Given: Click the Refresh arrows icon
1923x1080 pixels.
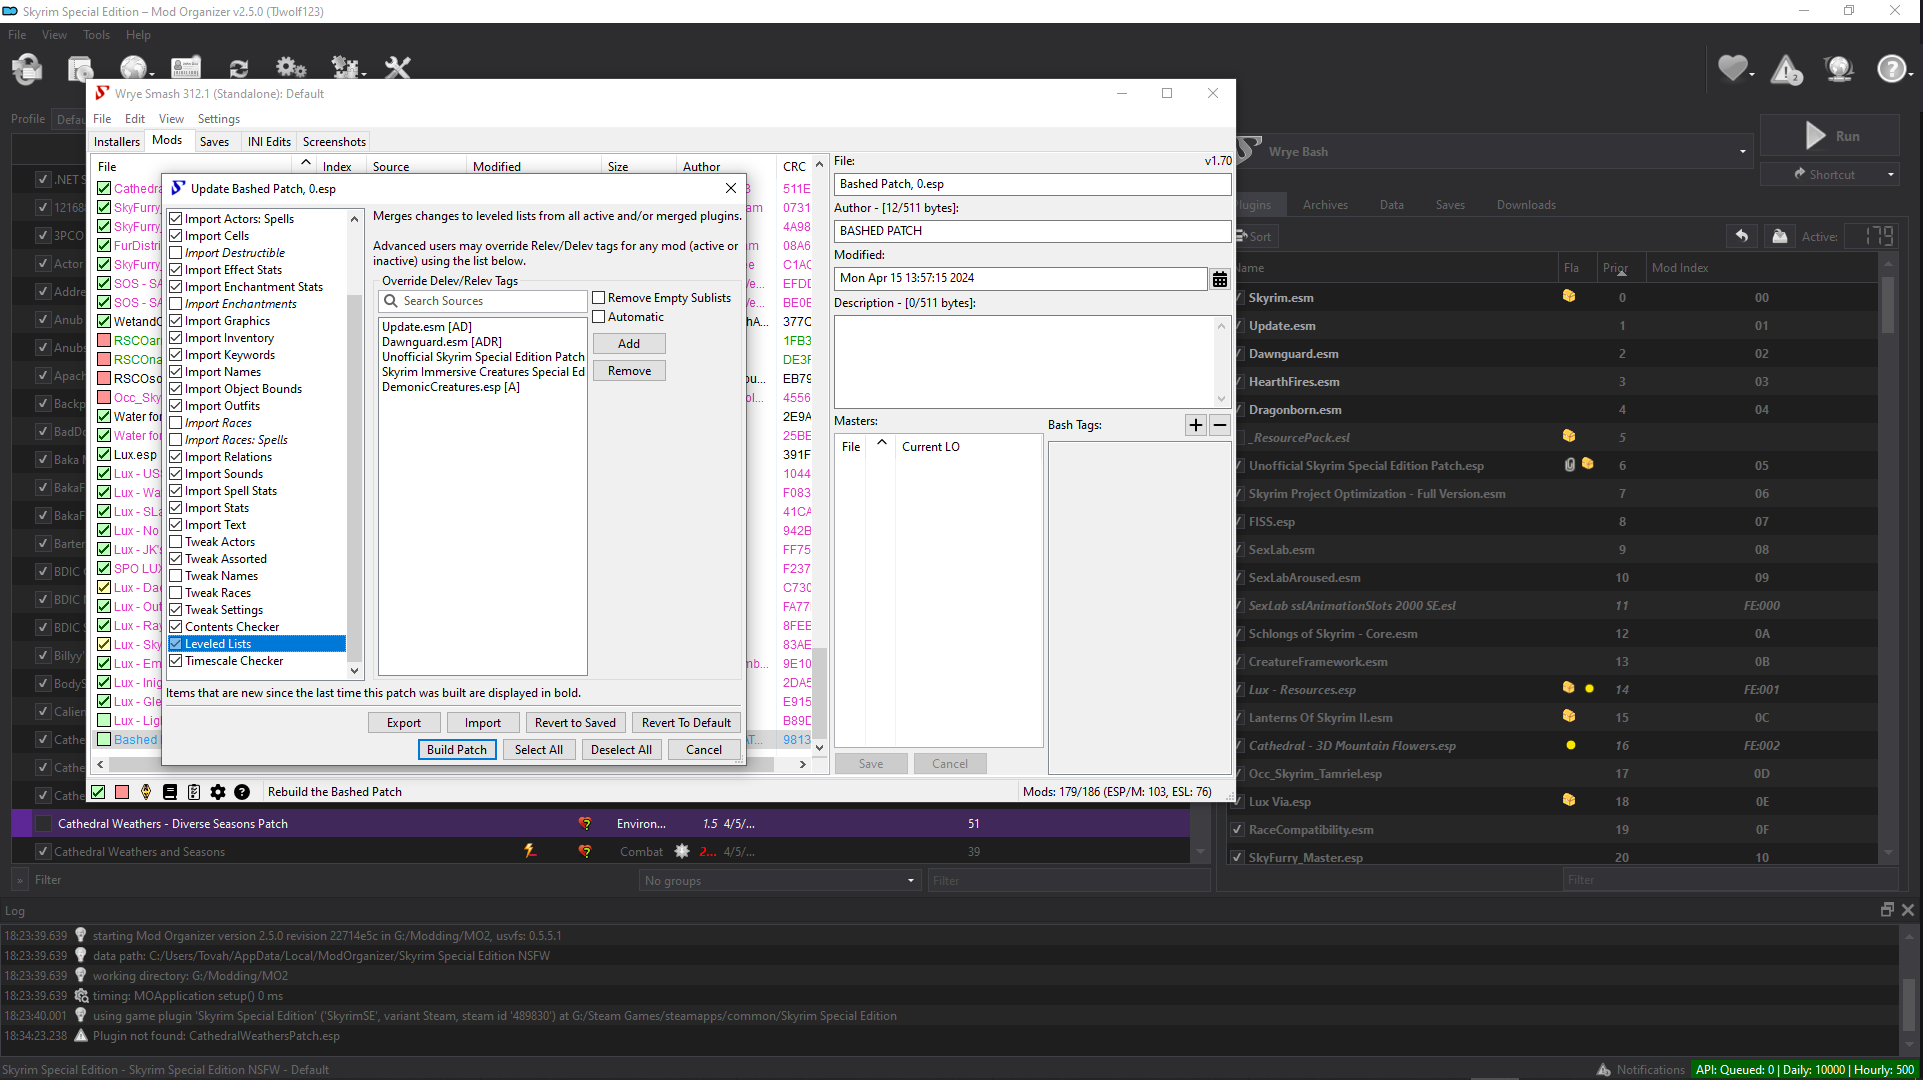Looking at the screenshot, I should [x=238, y=68].
